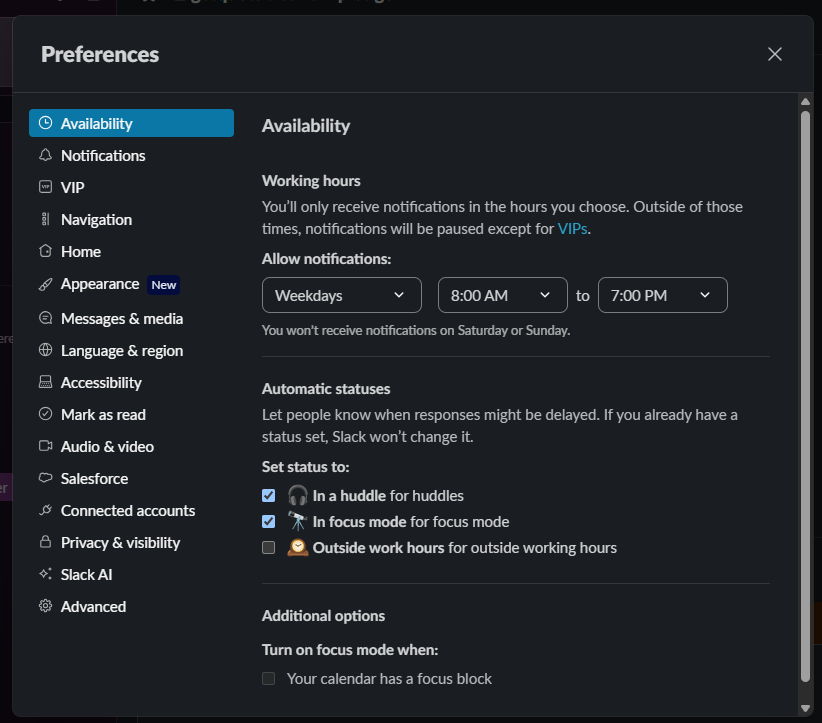822x723 pixels.
Task: Click the Navigation icon in sidebar
Action: click(46, 219)
